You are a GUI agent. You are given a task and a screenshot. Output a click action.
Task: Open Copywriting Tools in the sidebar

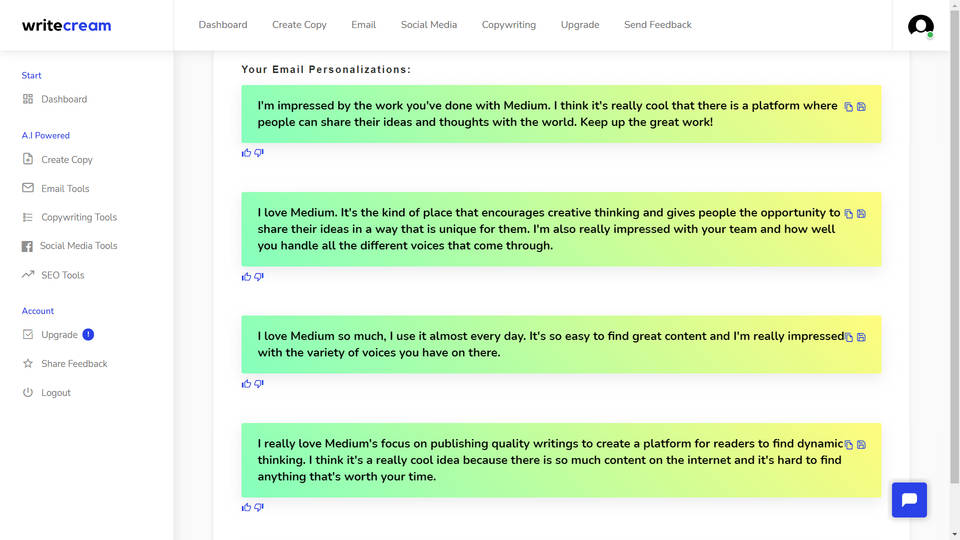78,217
